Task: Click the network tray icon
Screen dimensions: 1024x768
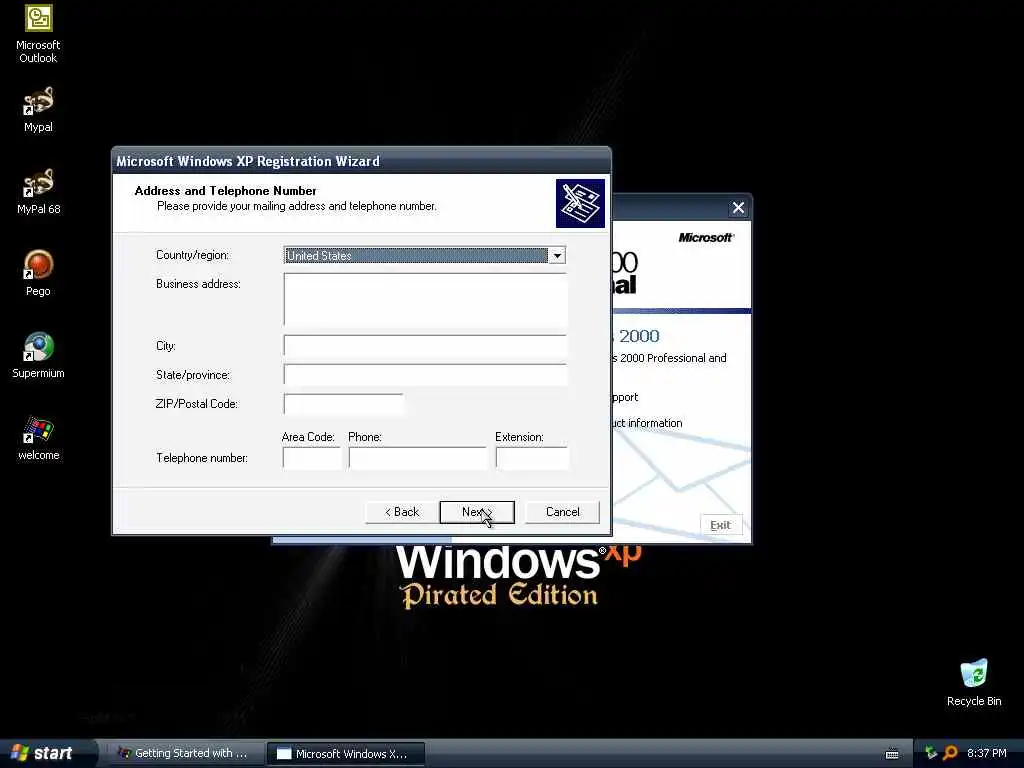Action: pos(931,753)
